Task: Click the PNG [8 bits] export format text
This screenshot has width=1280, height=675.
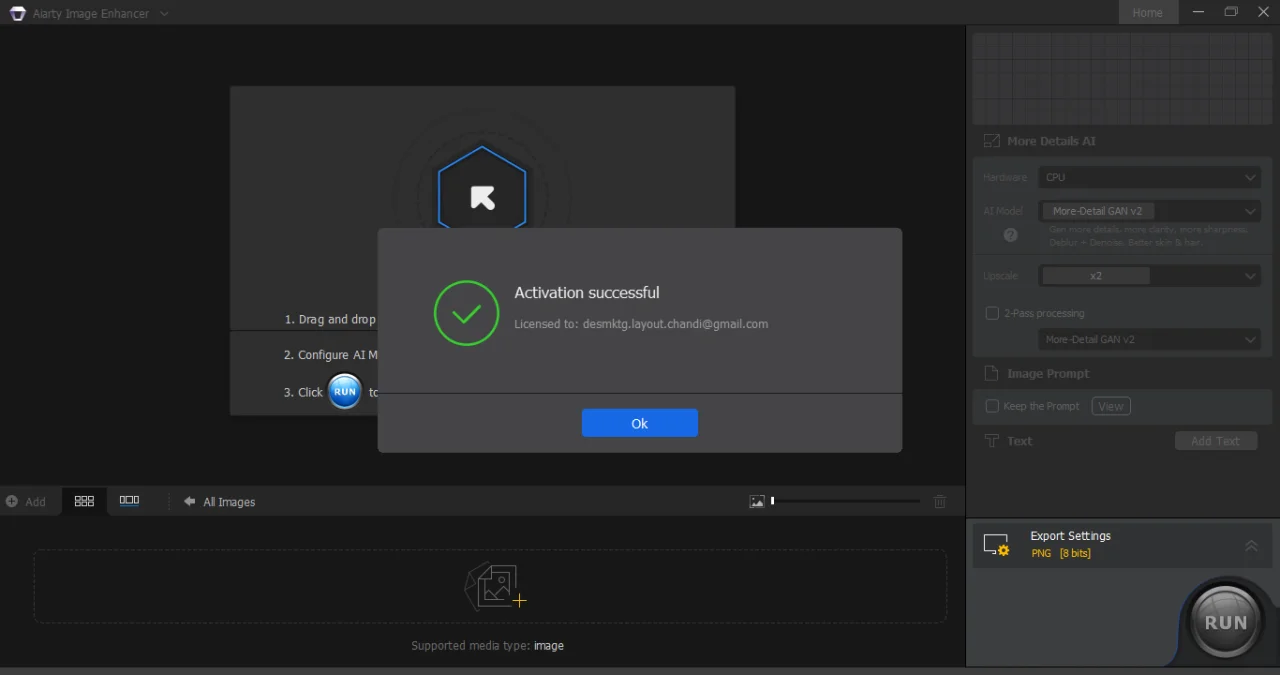Action: coord(1061,553)
